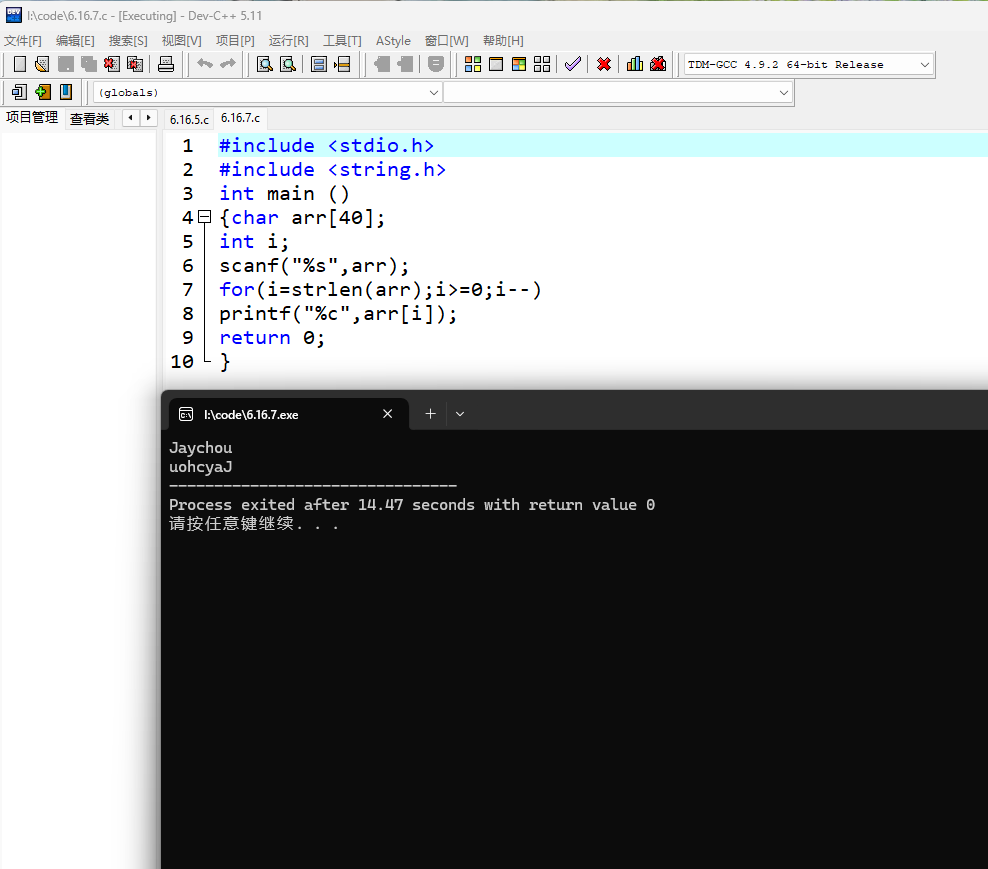Click the Close file icon
988x869 pixels.
(x=112, y=64)
